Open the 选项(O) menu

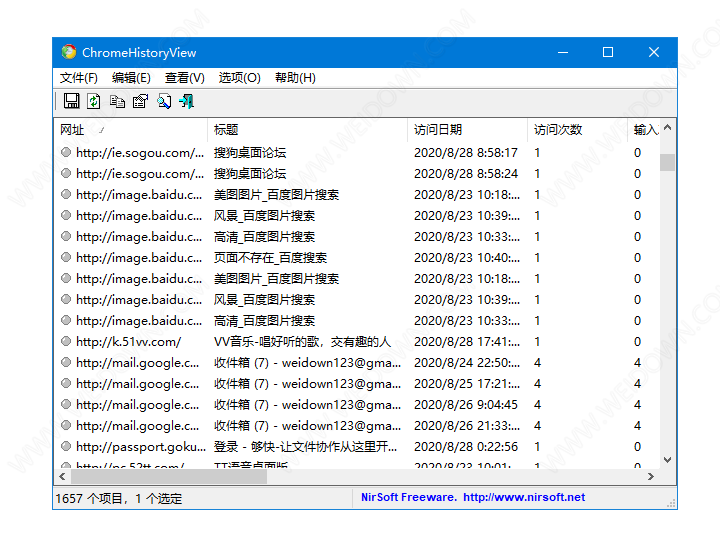click(x=239, y=78)
